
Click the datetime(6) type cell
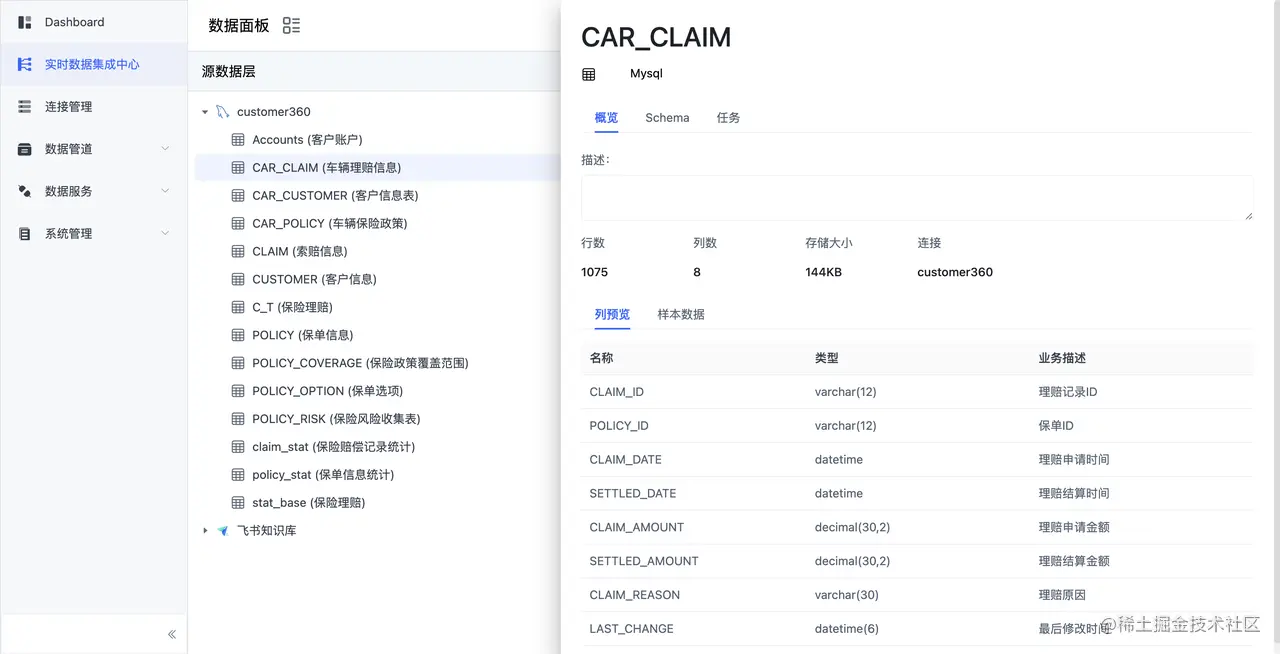click(x=848, y=629)
